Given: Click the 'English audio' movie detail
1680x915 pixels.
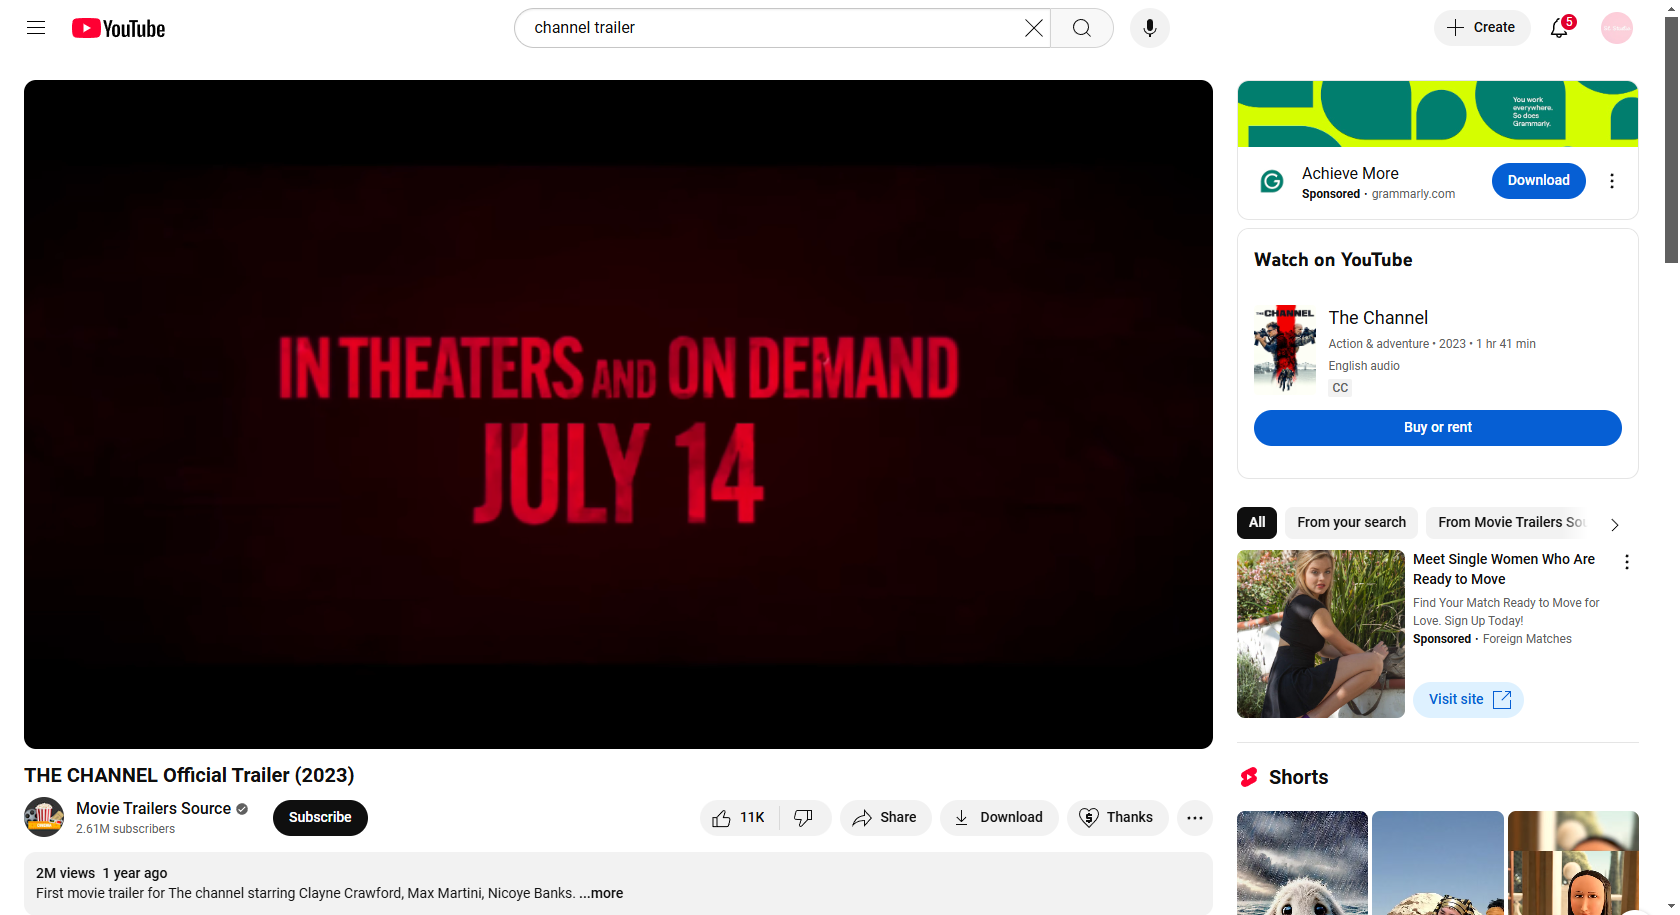Looking at the screenshot, I should 1364,366.
